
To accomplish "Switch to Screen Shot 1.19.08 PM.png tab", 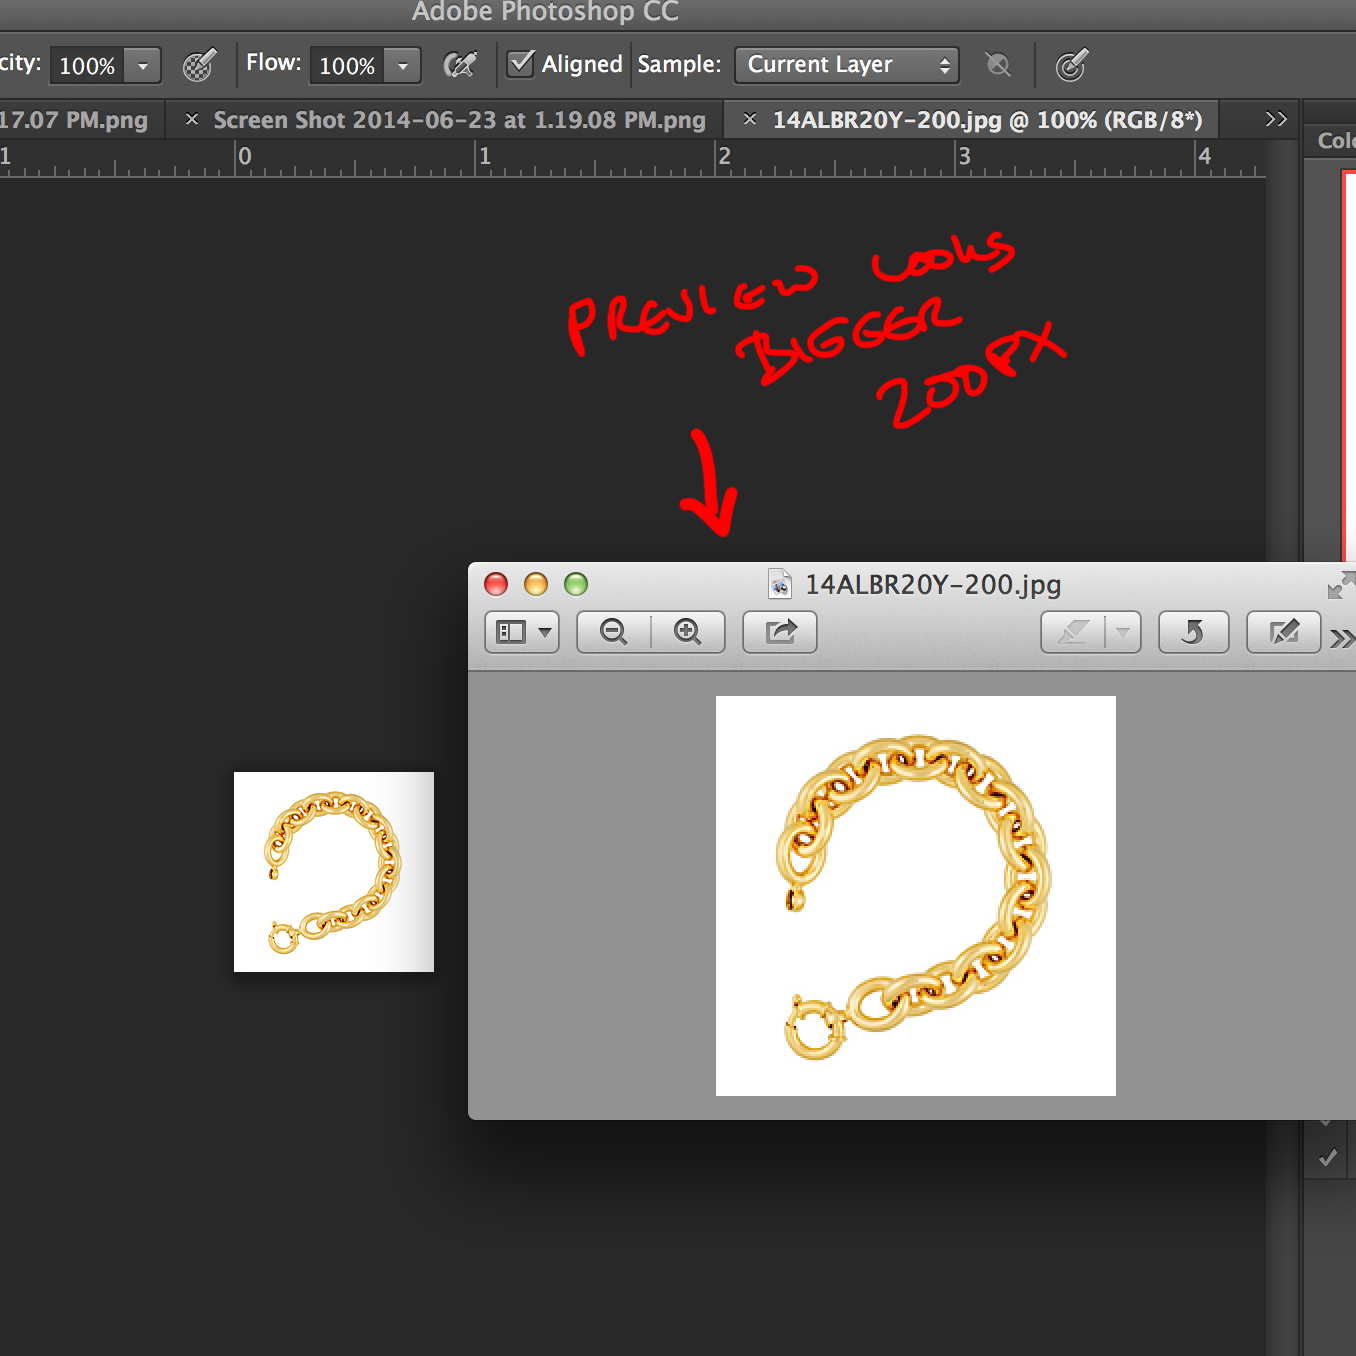I will tap(459, 120).
